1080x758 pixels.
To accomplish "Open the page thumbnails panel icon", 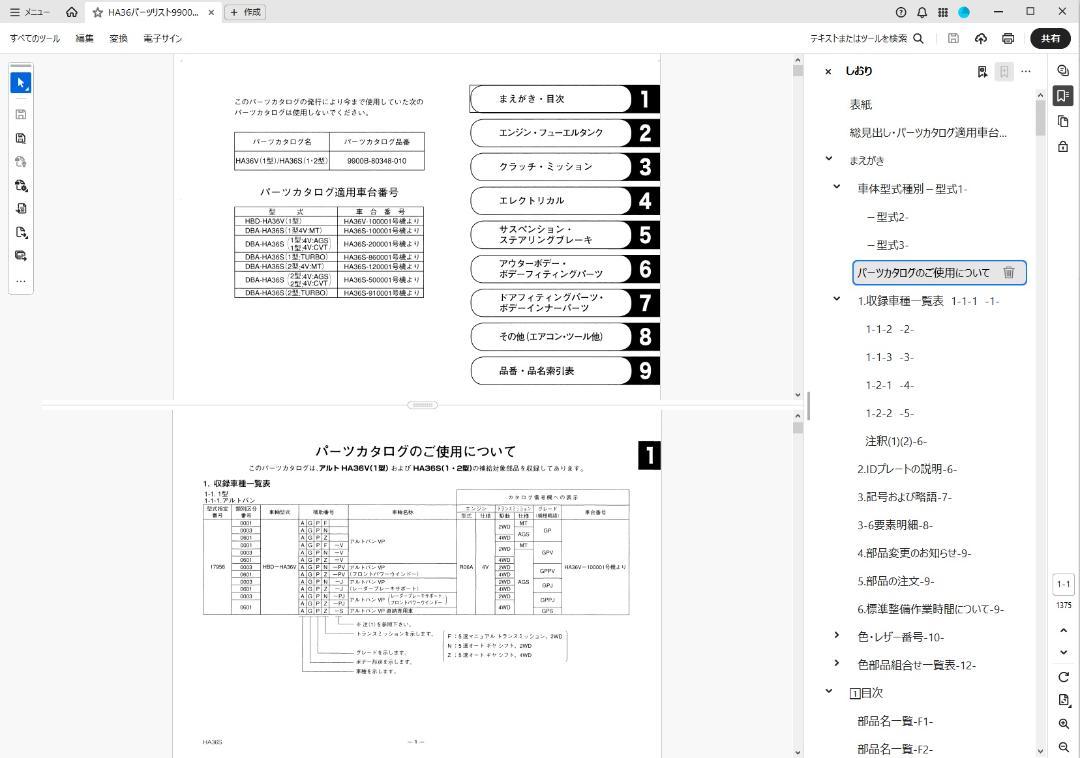I will pyautogui.click(x=1063, y=121).
